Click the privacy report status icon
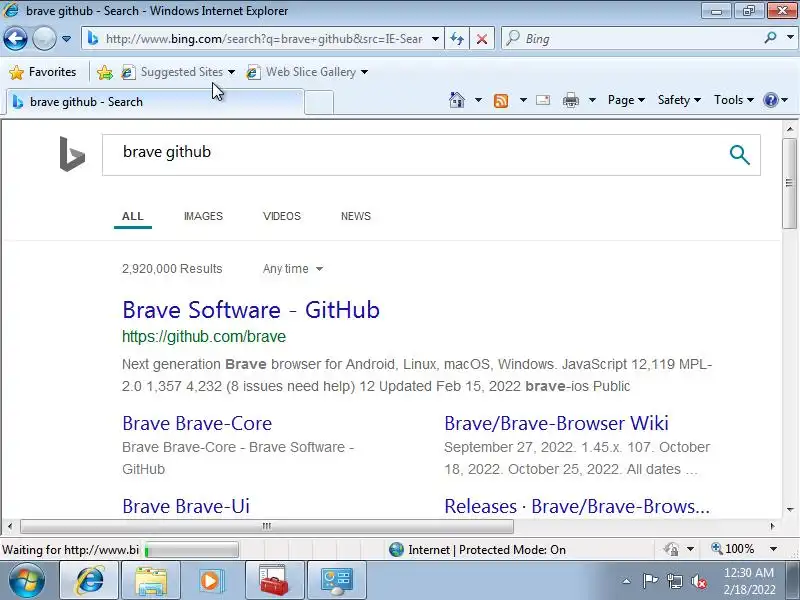The height and width of the screenshot is (600, 800). [671, 549]
